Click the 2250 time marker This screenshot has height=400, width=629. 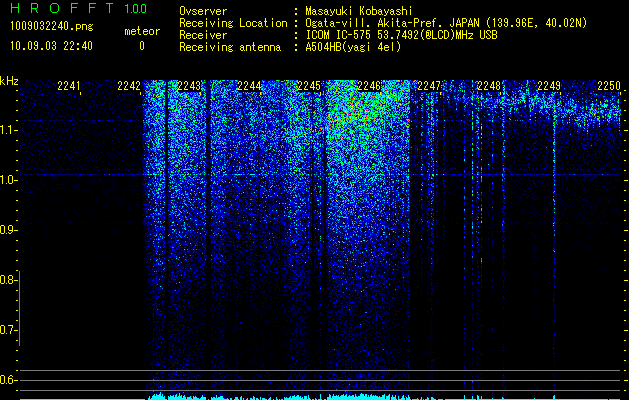[609, 86]
